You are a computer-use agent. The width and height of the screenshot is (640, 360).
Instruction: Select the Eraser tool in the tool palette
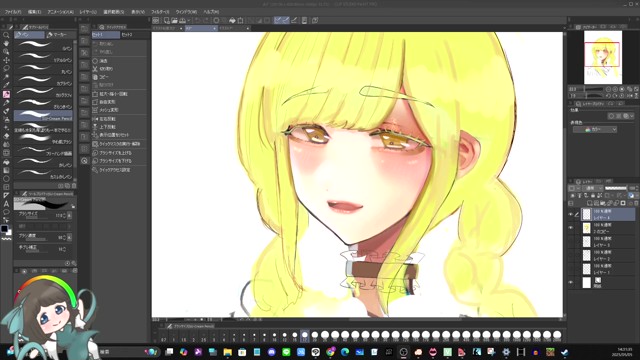(x=6, y=136)
